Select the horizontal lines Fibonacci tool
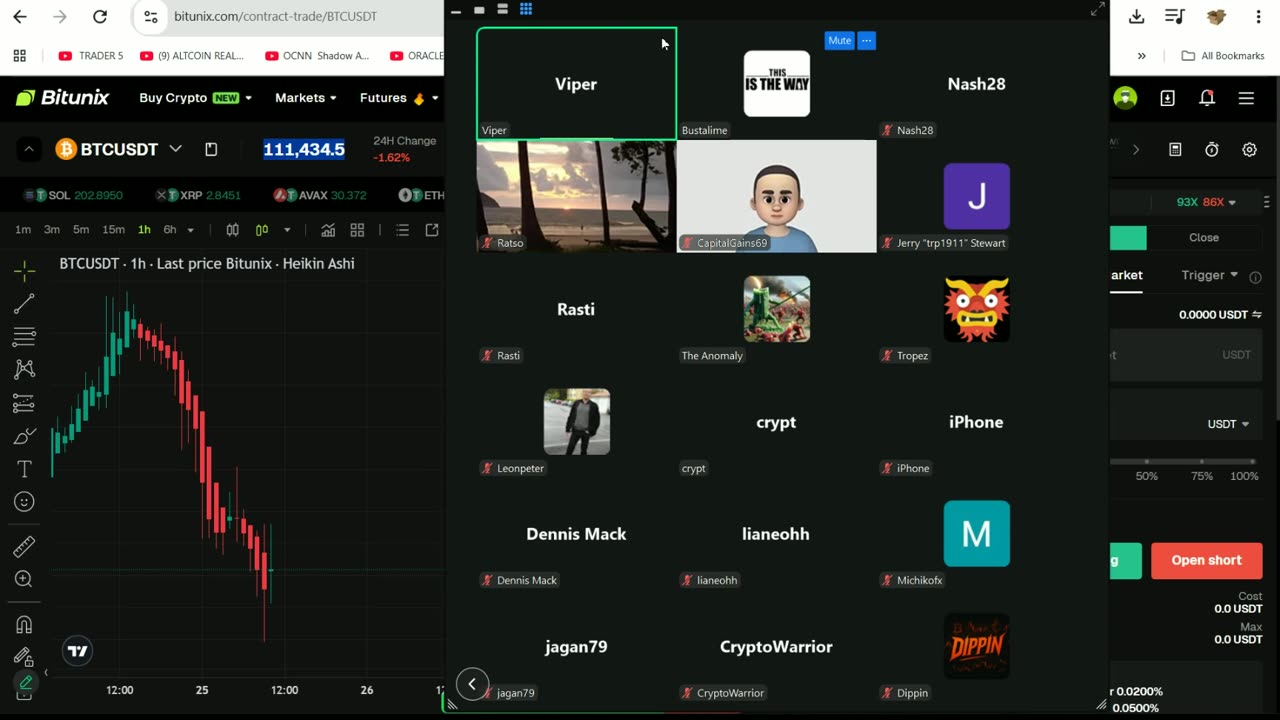The height and width of the screenshot is (720, 1280). point(25,336)
